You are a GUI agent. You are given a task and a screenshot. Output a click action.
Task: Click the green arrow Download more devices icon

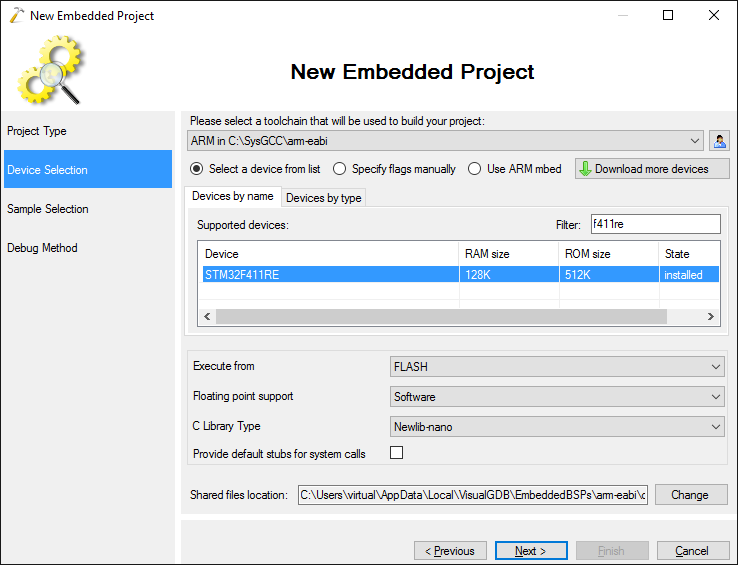pos(585,169)
